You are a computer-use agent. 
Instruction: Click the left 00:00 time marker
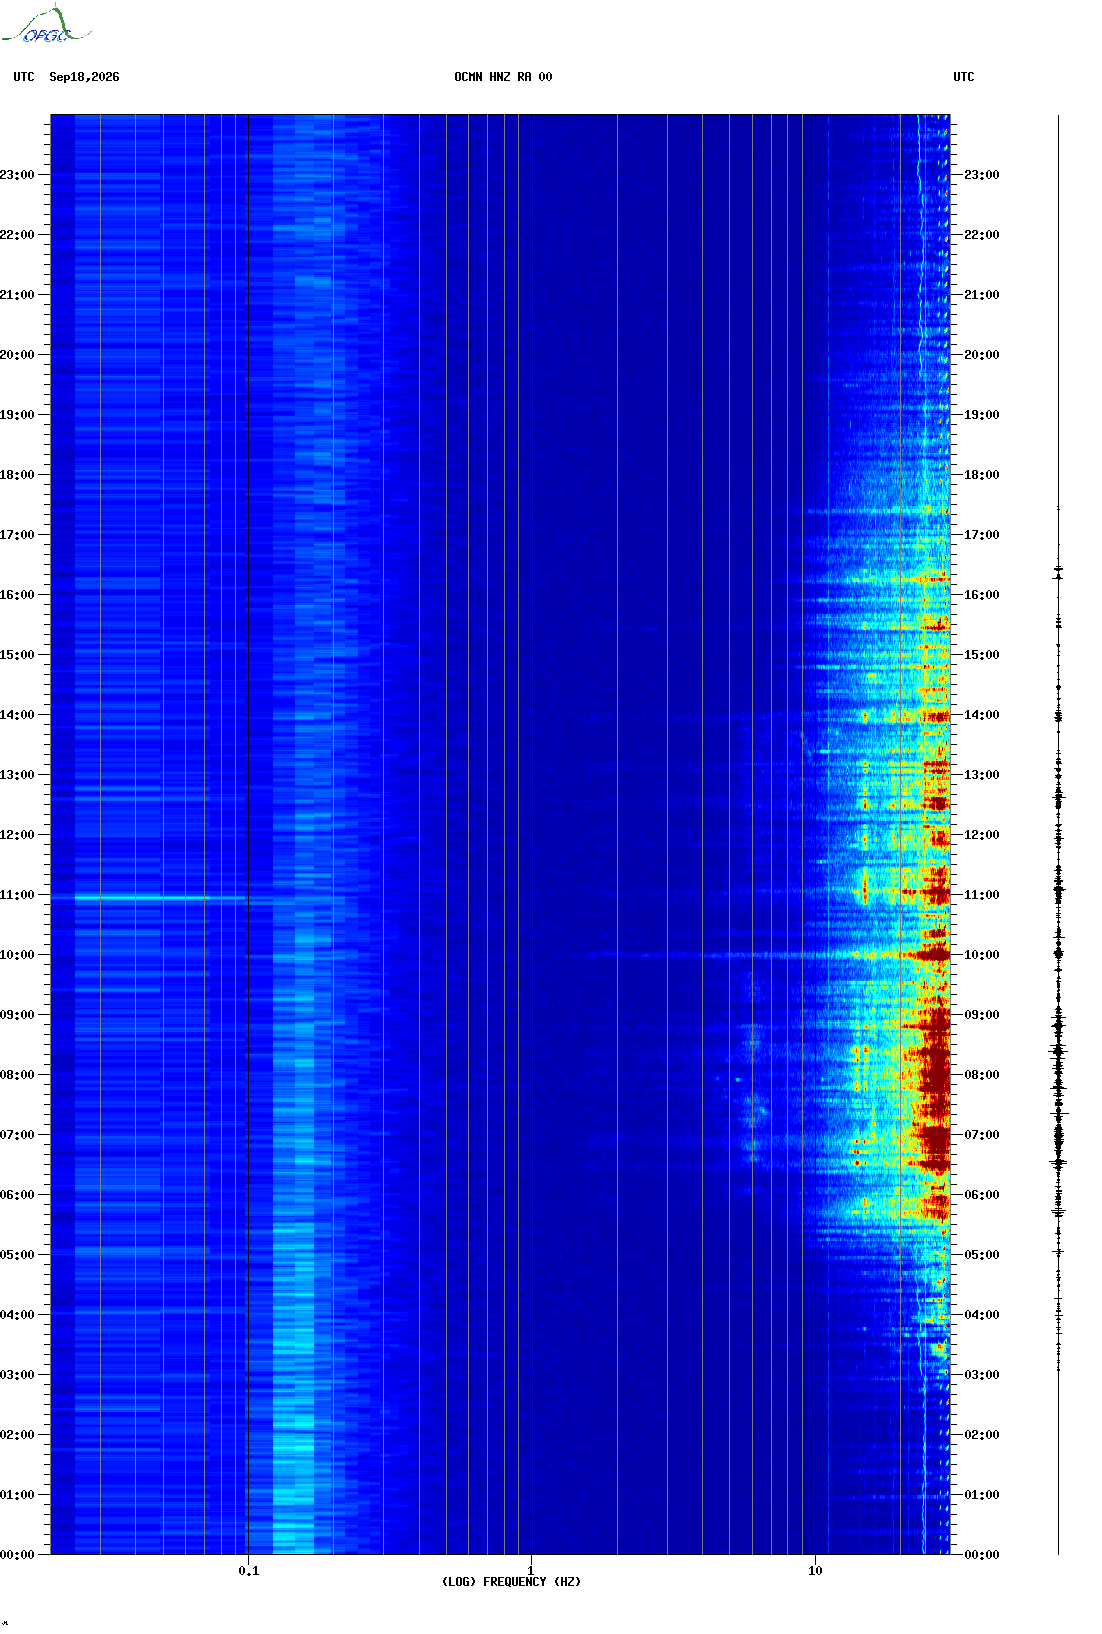[x=16, y=1555]
